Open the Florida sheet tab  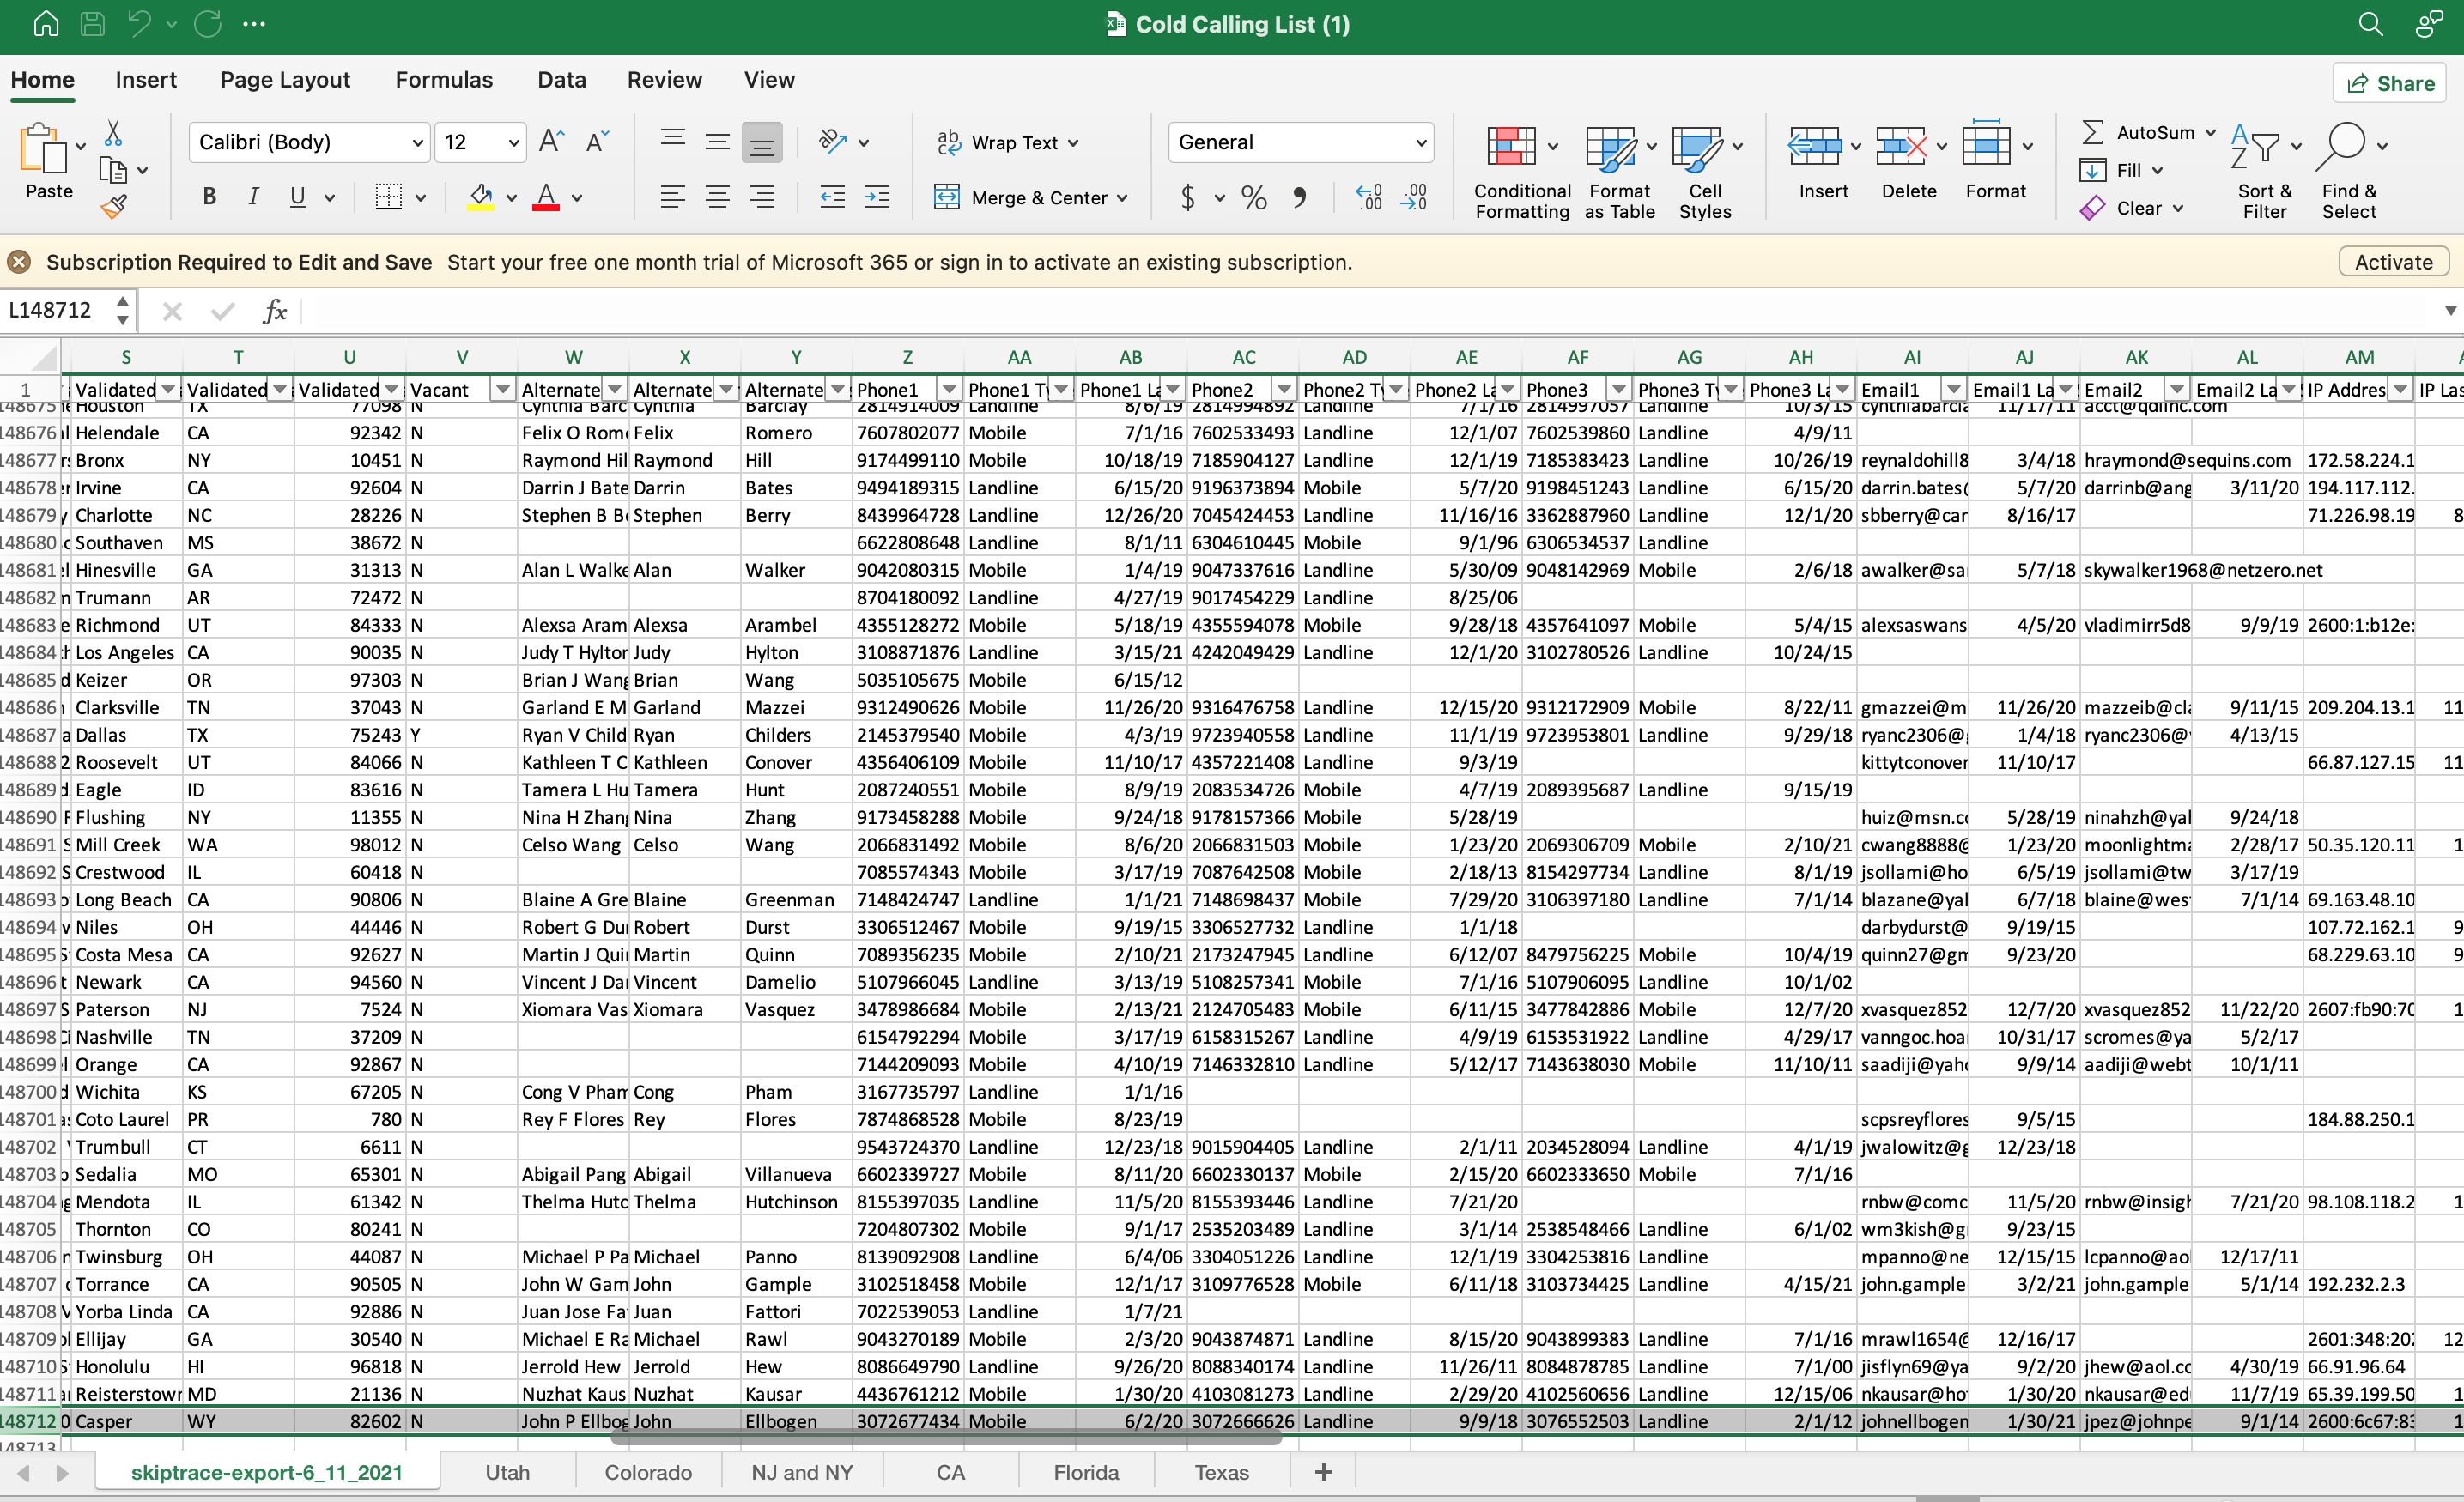[x=1086, y=1472]
